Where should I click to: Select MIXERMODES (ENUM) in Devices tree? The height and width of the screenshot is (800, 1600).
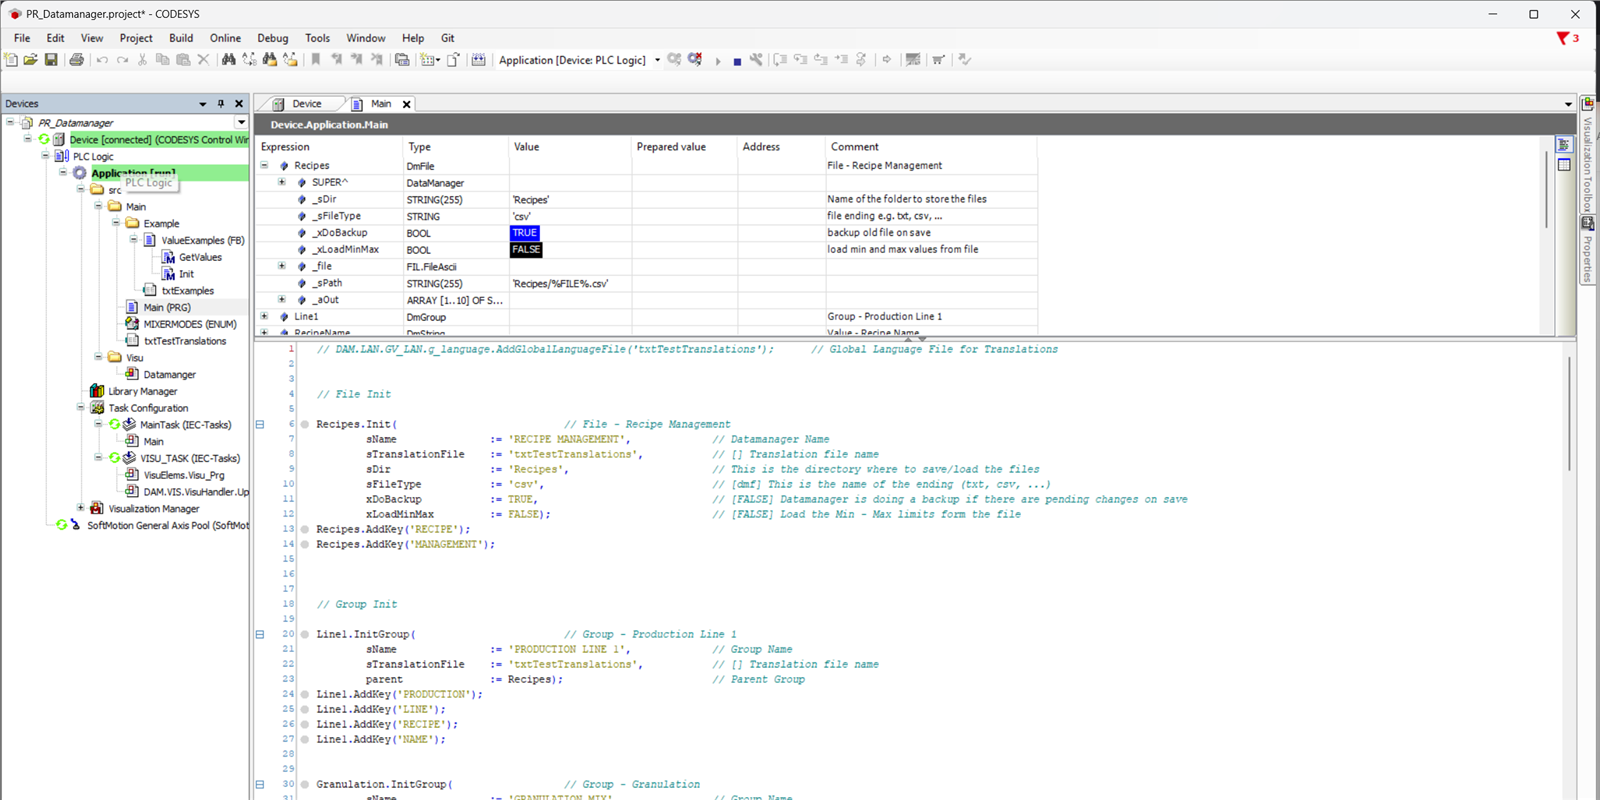pyautogui.click(x=190, y=324)
